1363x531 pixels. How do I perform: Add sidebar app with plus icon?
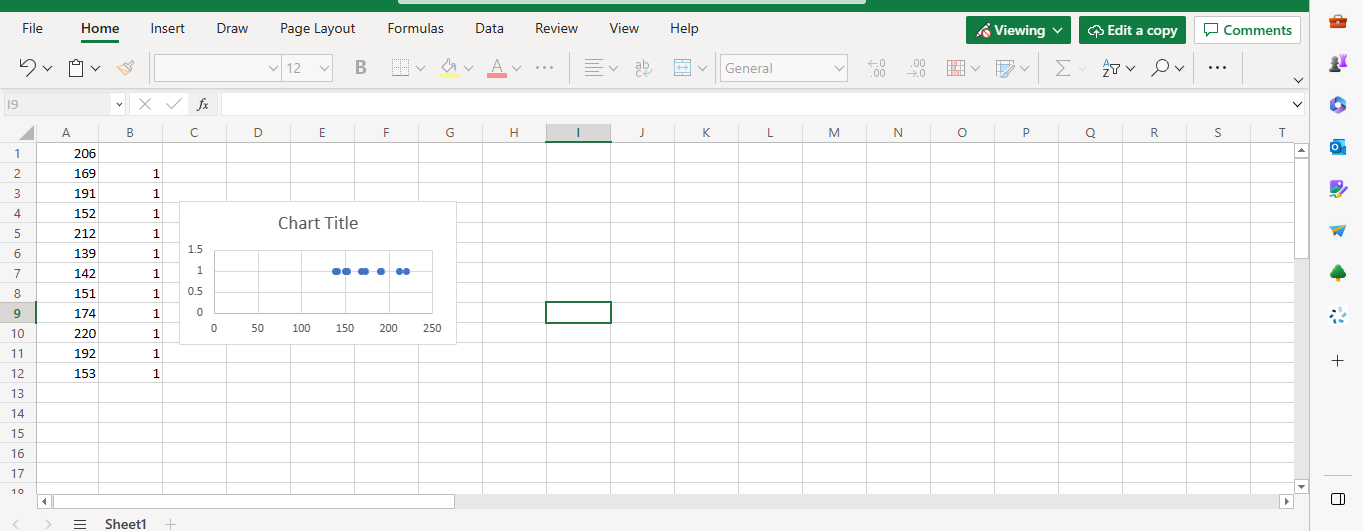[x=1338, y=360]
